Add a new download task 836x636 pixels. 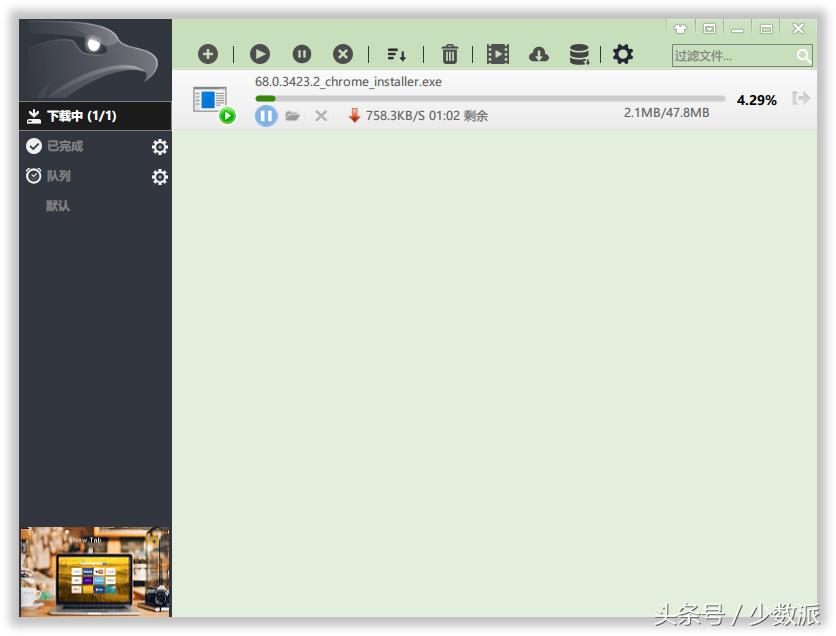208,54
